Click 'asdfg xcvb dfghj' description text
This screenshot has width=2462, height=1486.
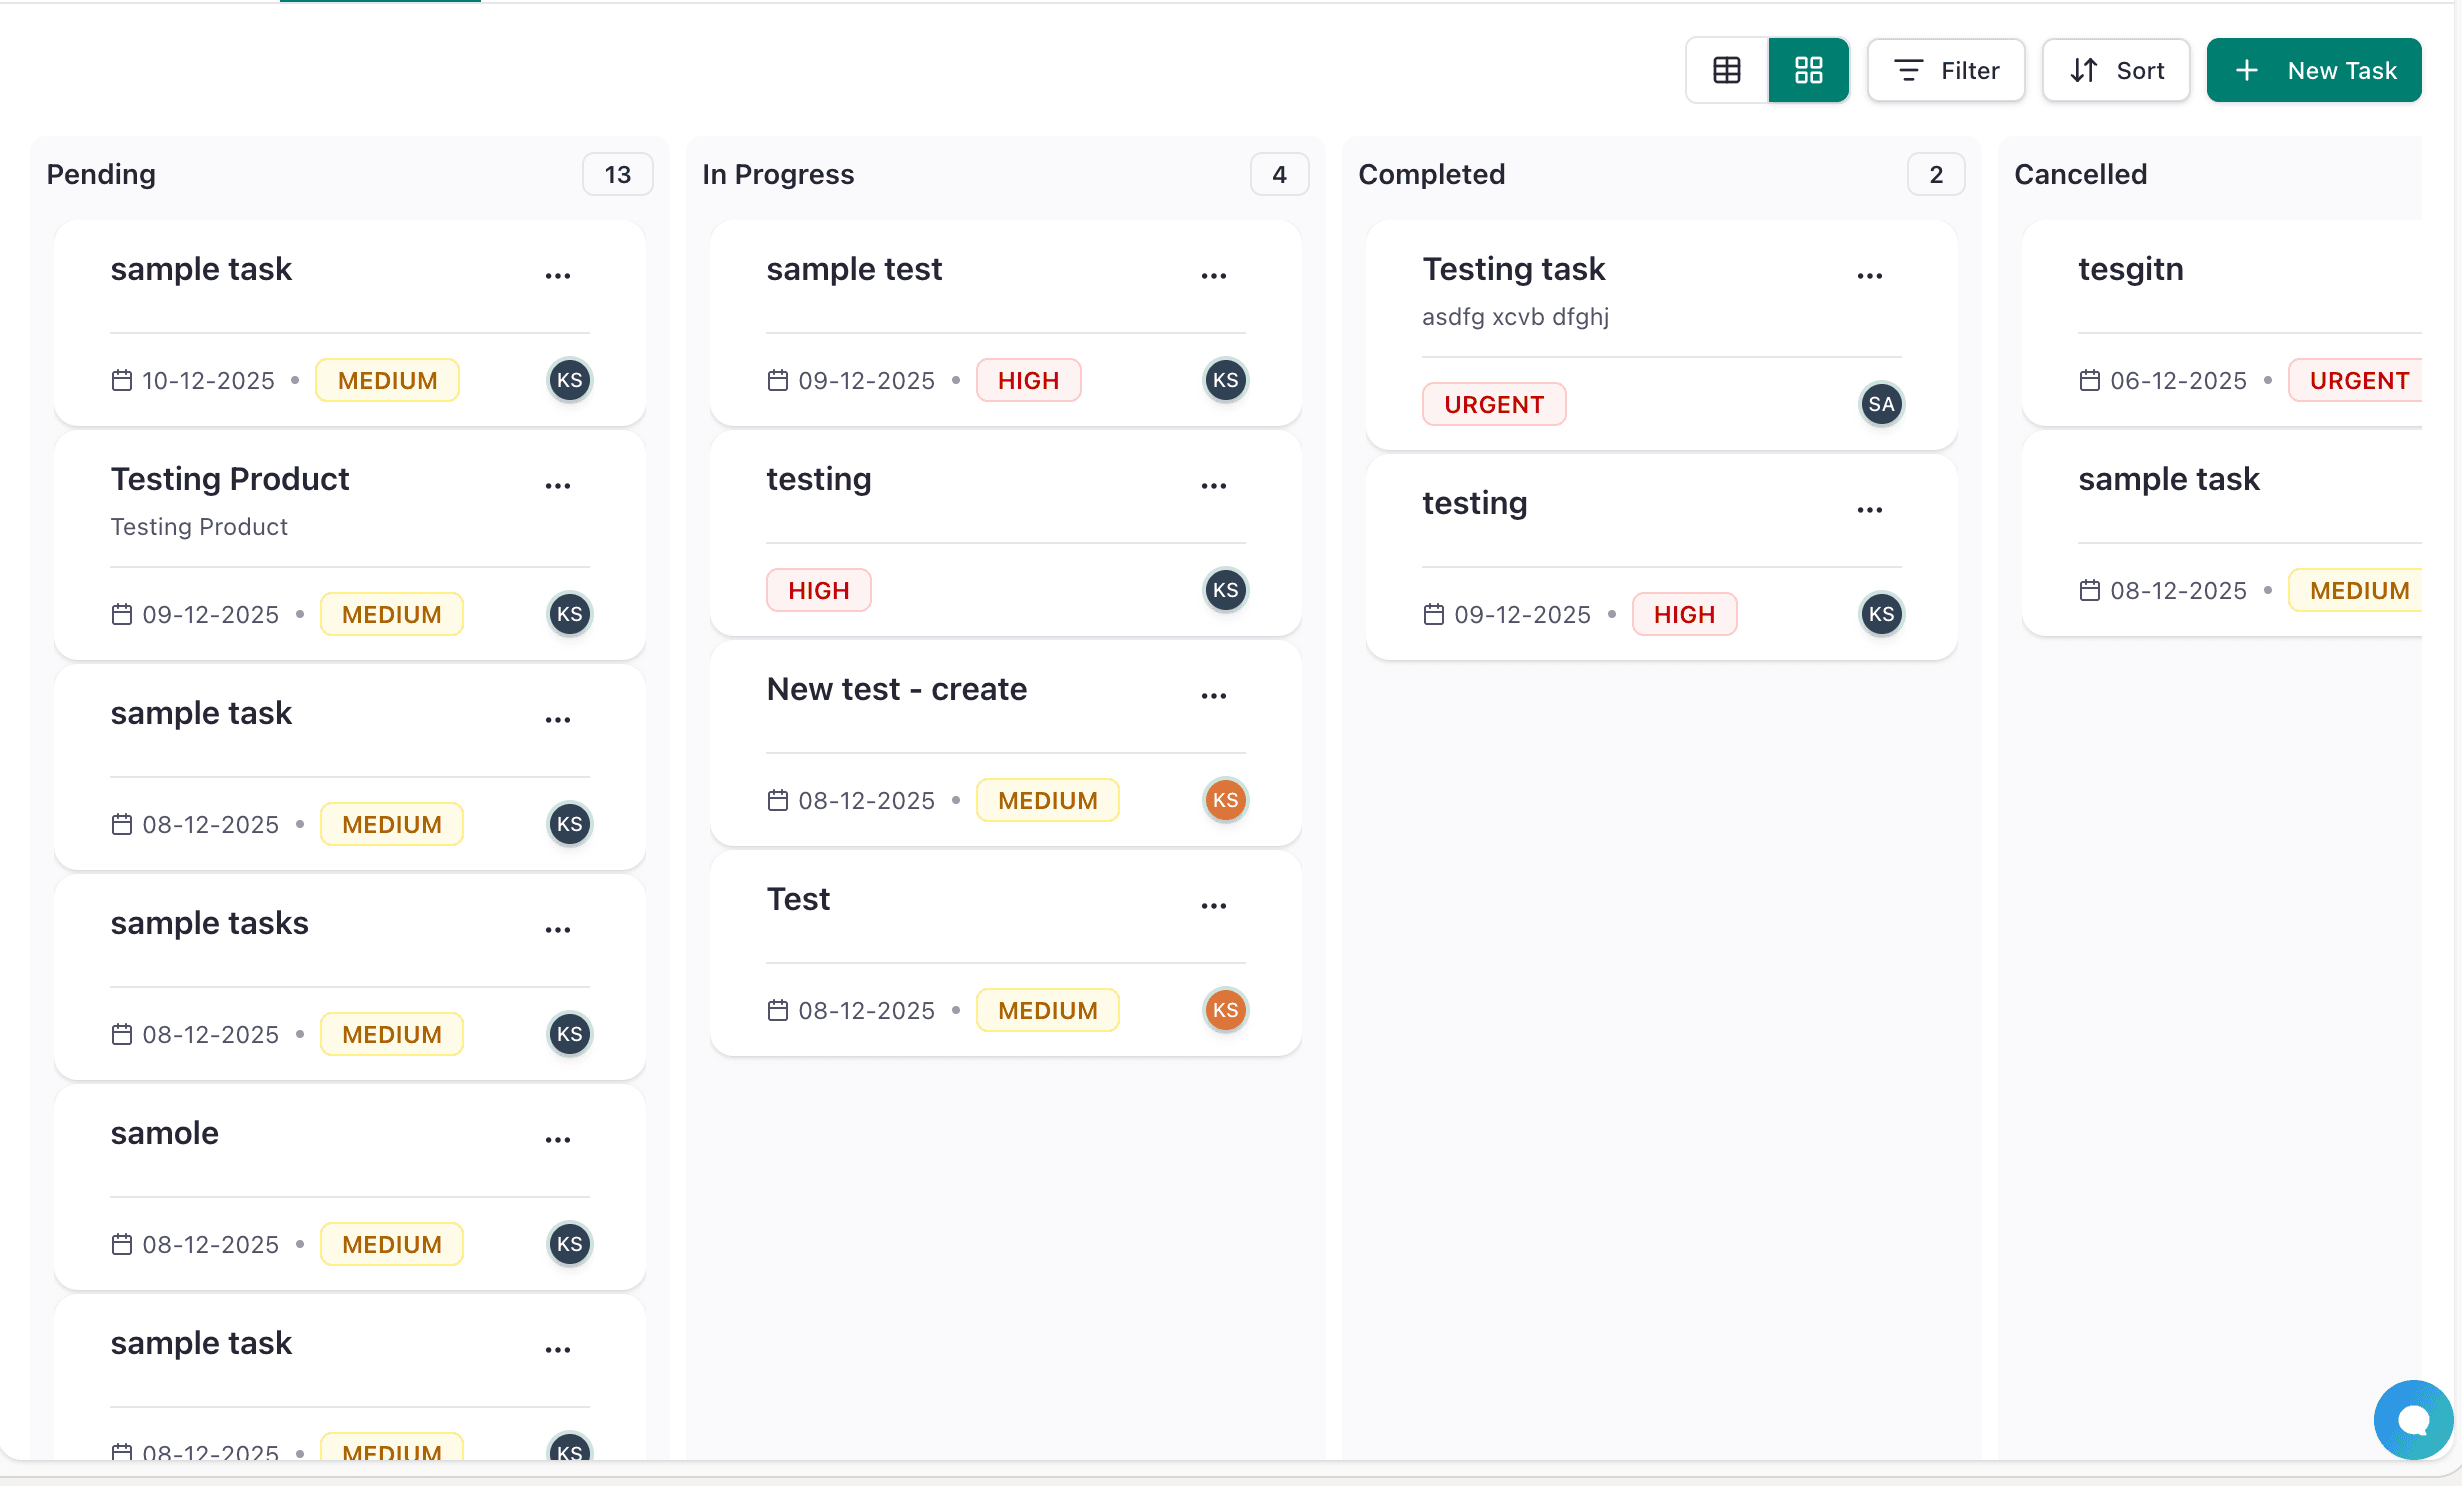click(1515, 317)
